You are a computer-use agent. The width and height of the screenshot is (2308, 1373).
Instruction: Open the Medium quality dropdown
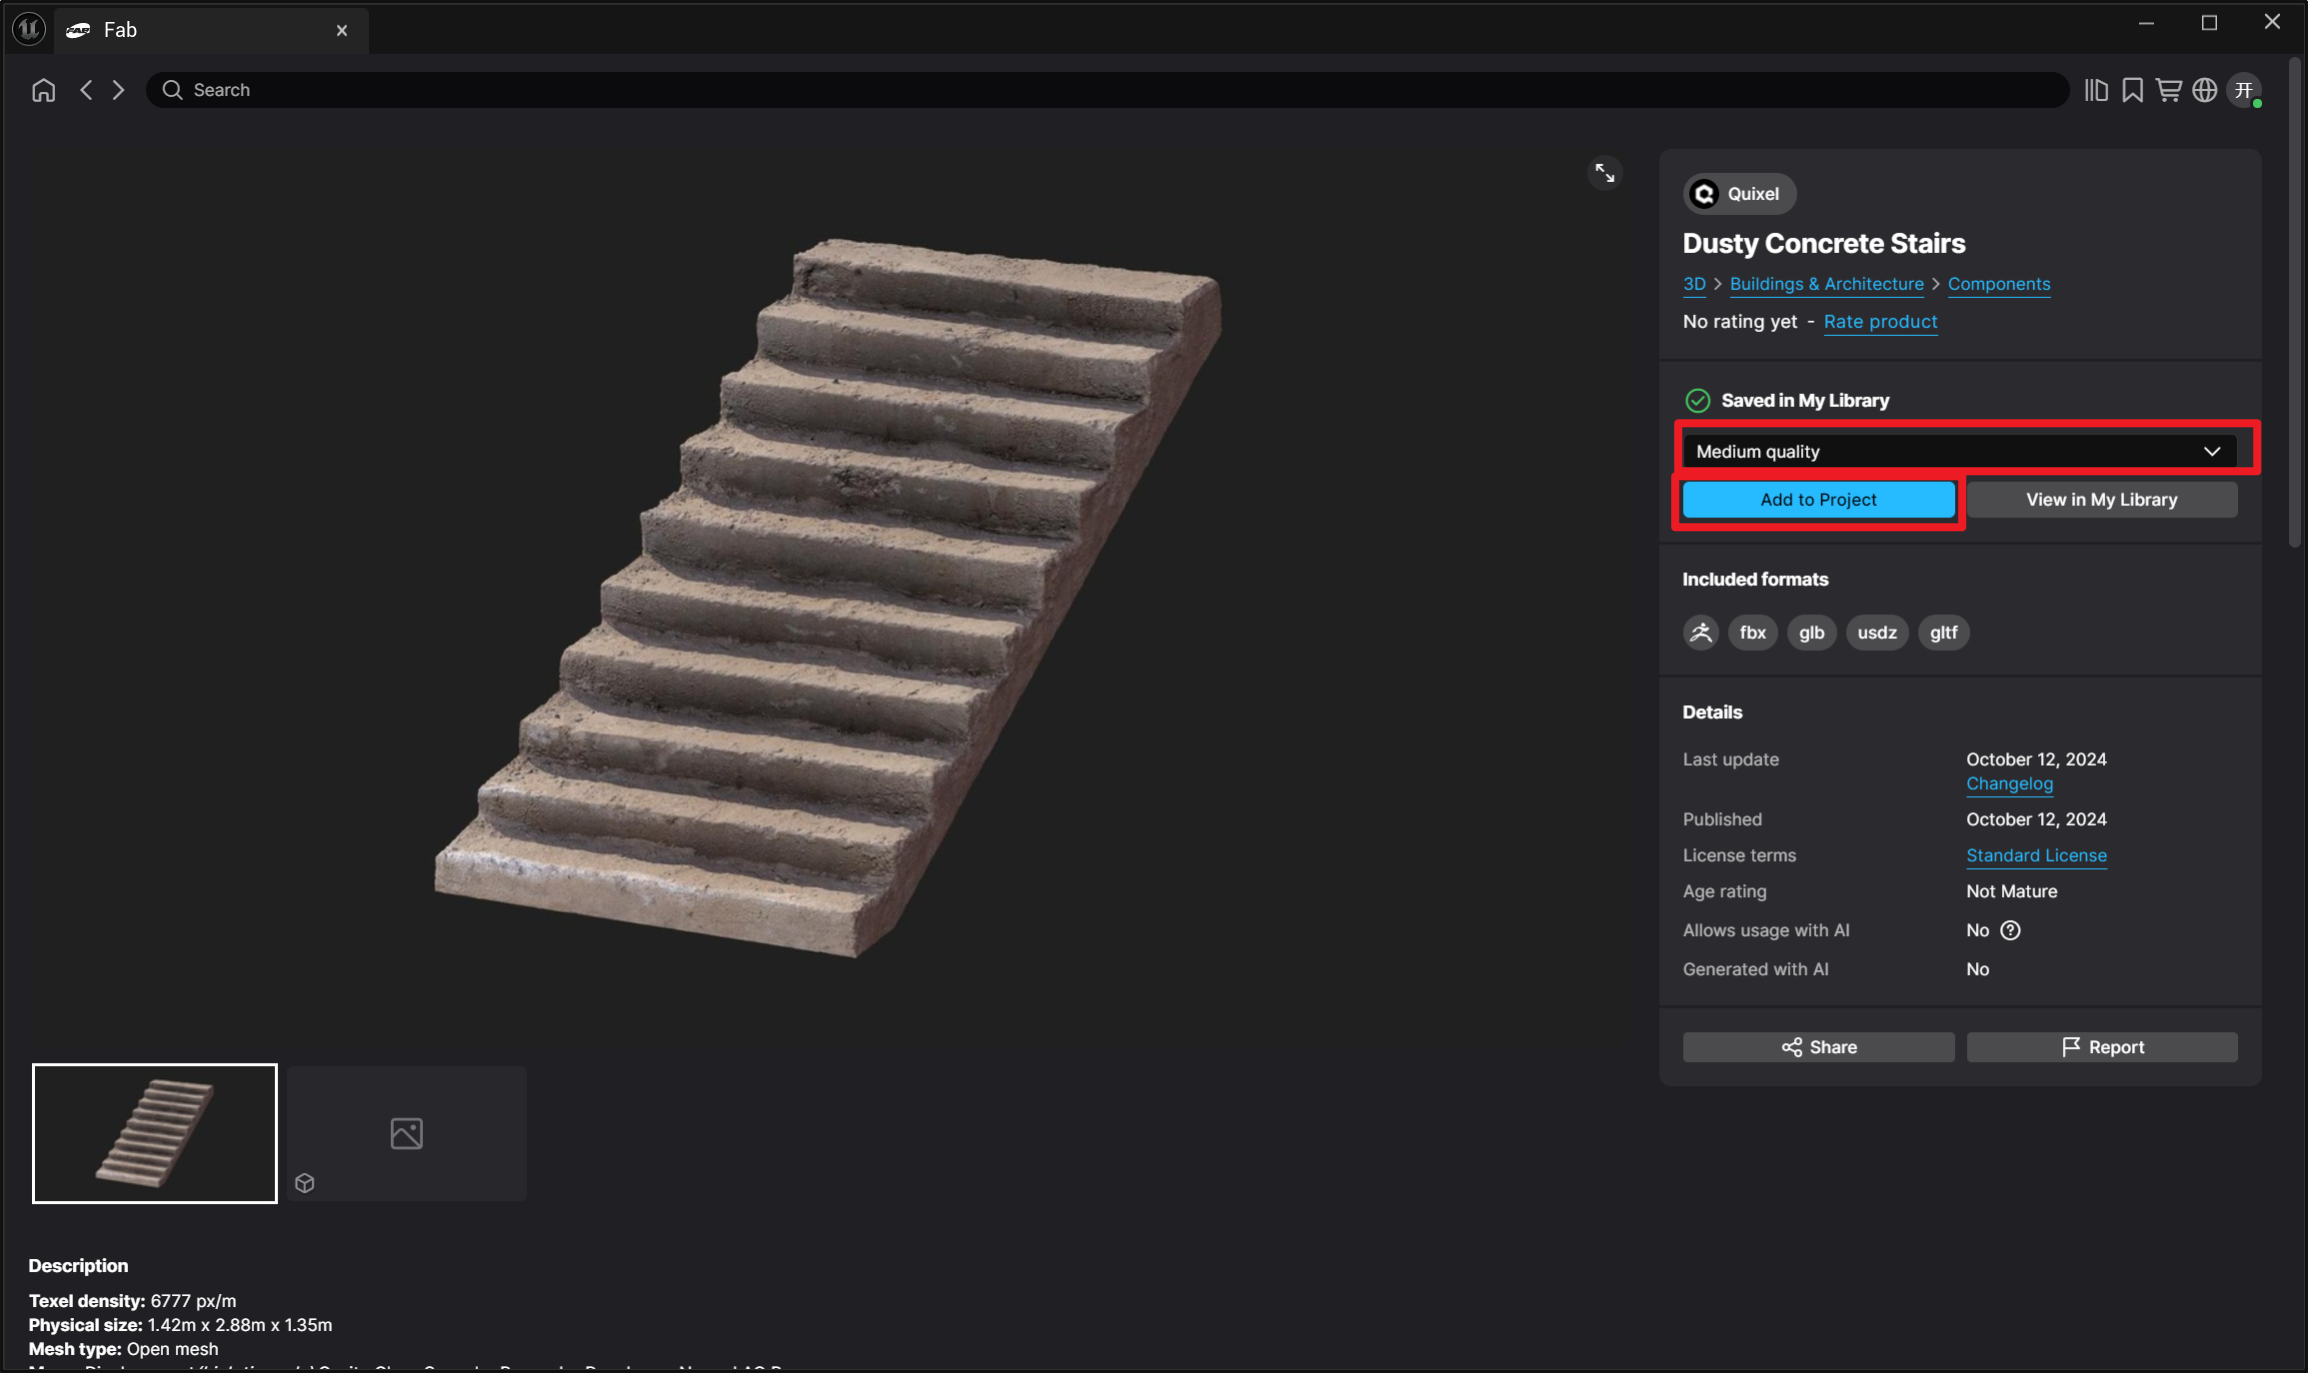1958,451
